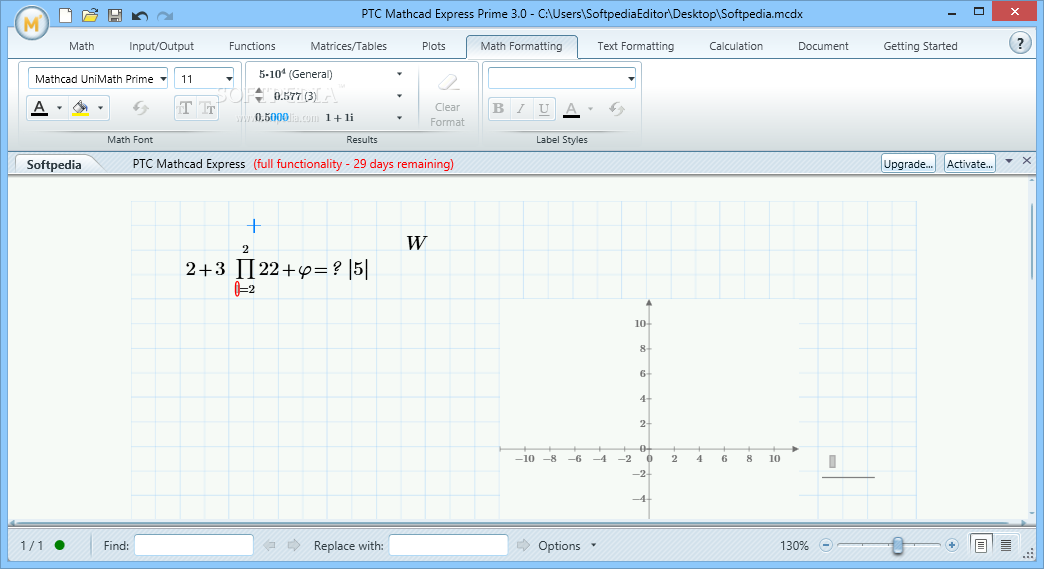Click the Activate... button
Viewport: 1044px width, 569px height.
(969, 164)
